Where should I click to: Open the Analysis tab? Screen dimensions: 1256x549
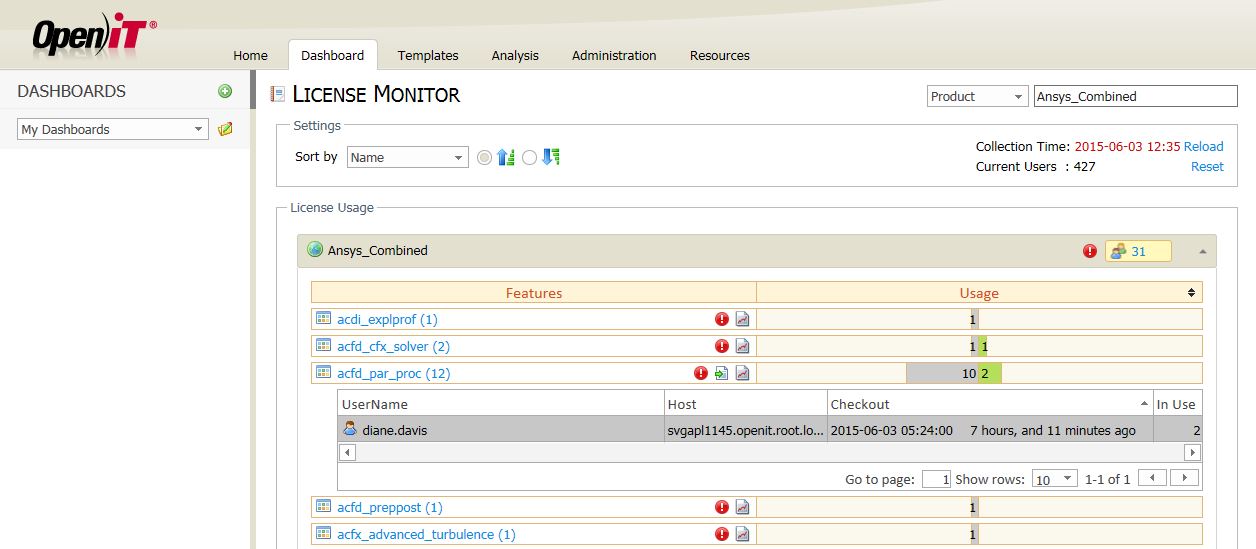tap(515, 55)
